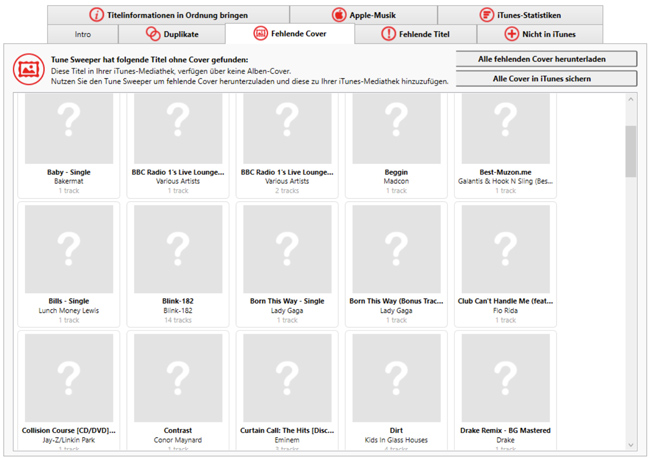Select the Fehlende Cover tab
This screenshot has height=458, width=650.
(x=290, y=33)
